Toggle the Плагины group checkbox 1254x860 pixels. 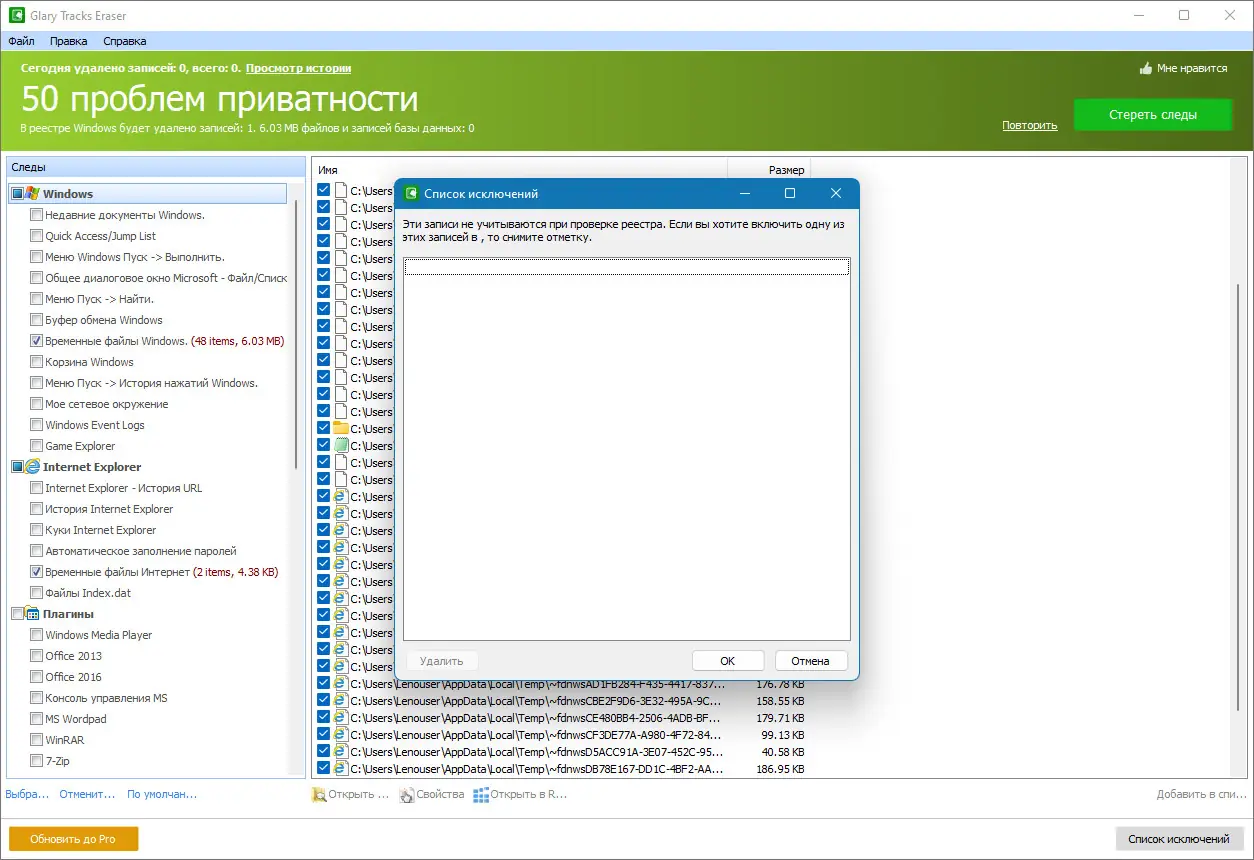tap(17, 614)
